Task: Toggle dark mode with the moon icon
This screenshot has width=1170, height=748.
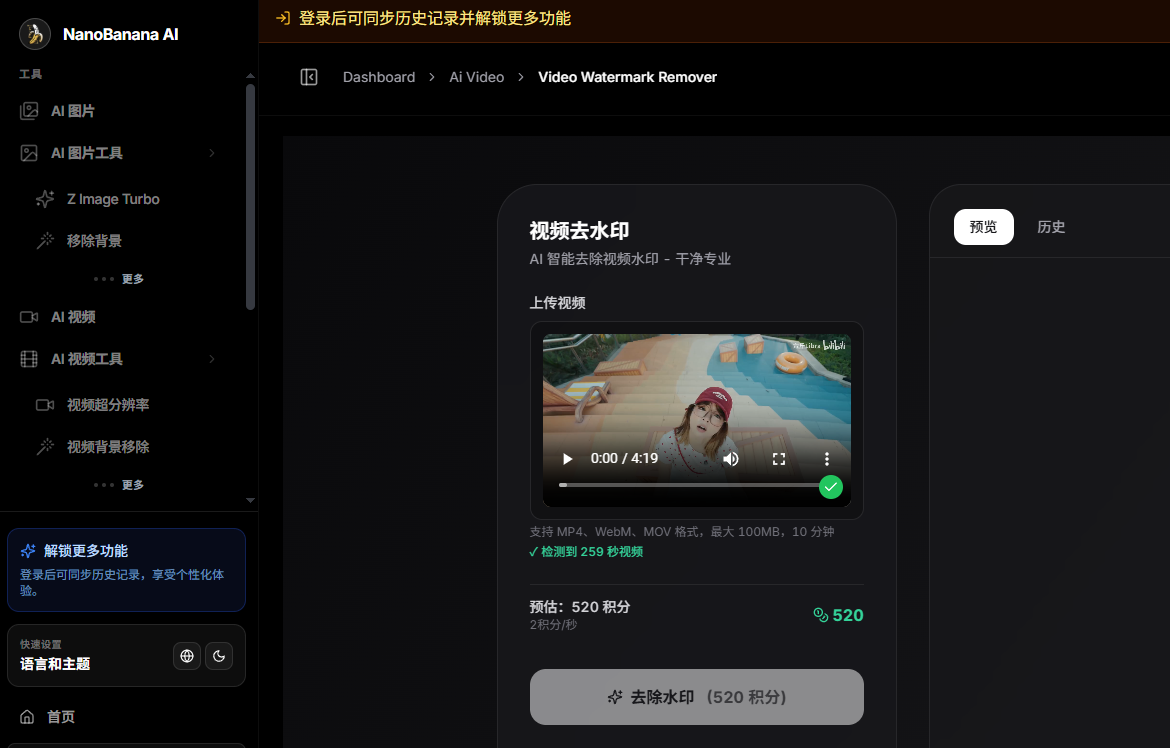Action: (x=219, y=656)
